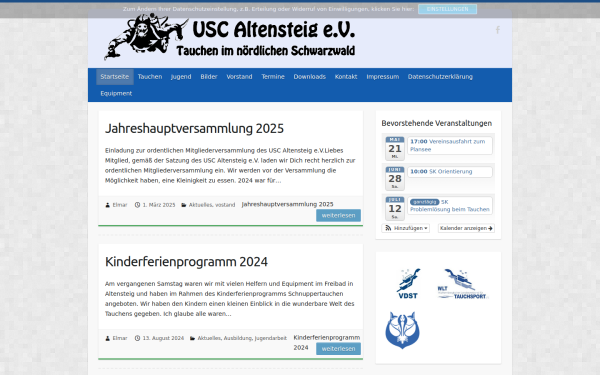The height and width of the screenshot is (375, 600).
Task: Open the Equipment menu item
Action: pos(116,93)
